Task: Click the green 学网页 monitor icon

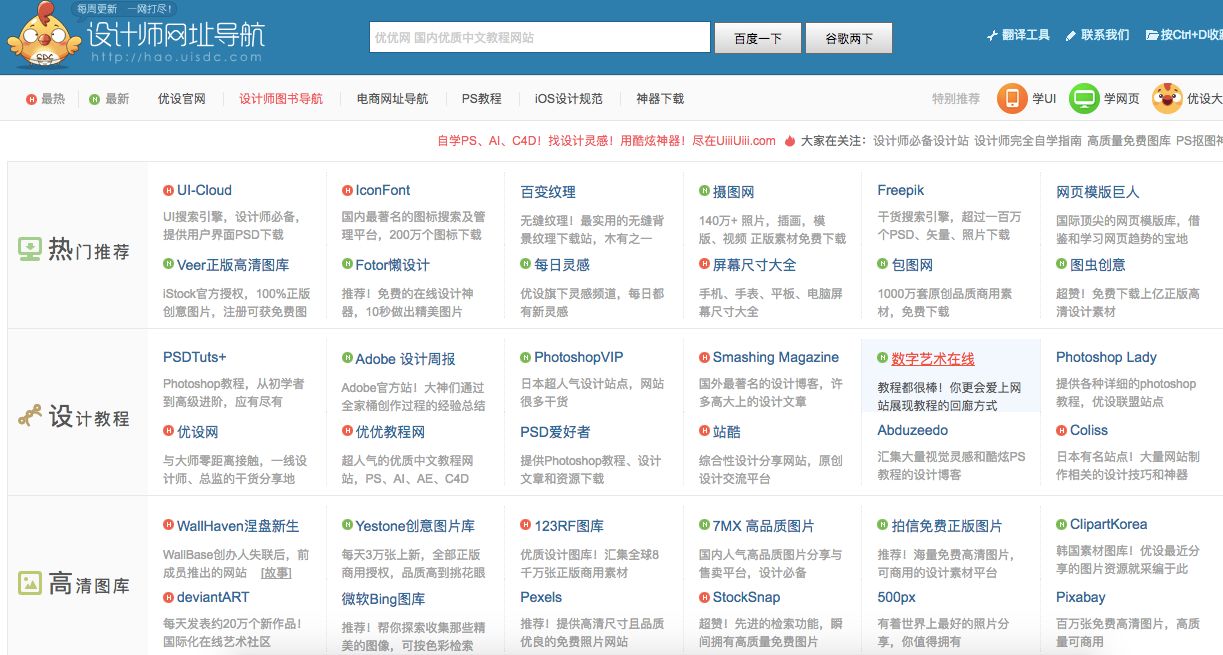Action: click(1084, 98)
